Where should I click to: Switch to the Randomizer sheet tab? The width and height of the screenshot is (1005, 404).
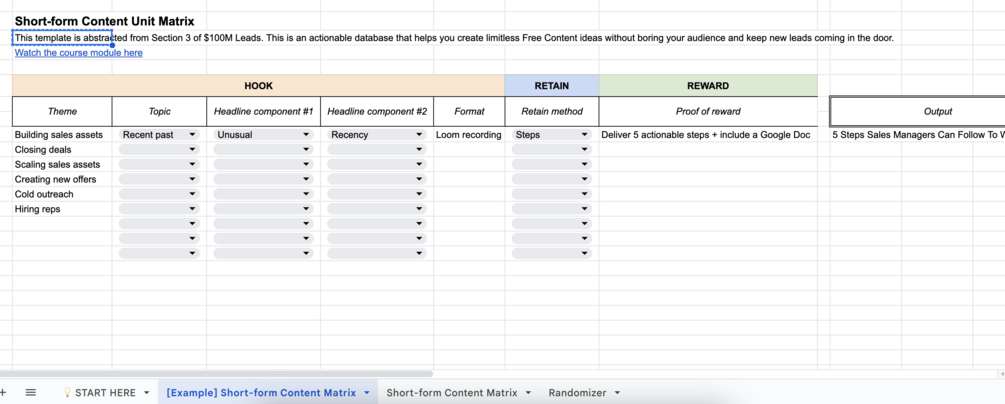click(x=577, y=393)
